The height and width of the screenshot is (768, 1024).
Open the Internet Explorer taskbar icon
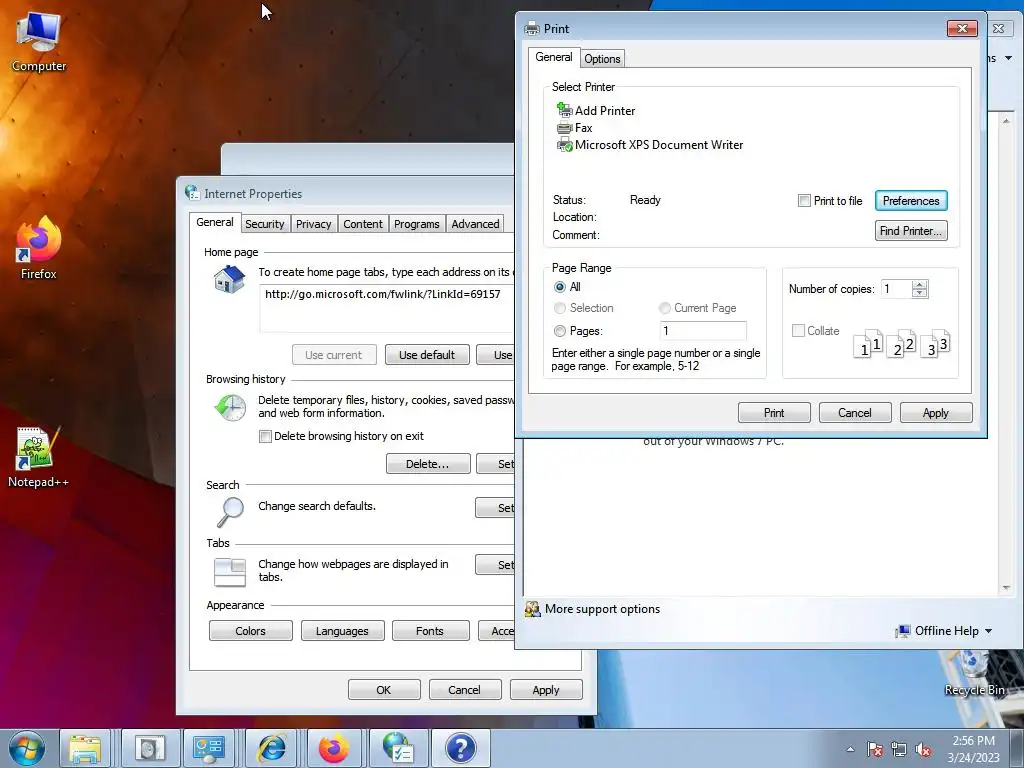[x=272, y=748]
